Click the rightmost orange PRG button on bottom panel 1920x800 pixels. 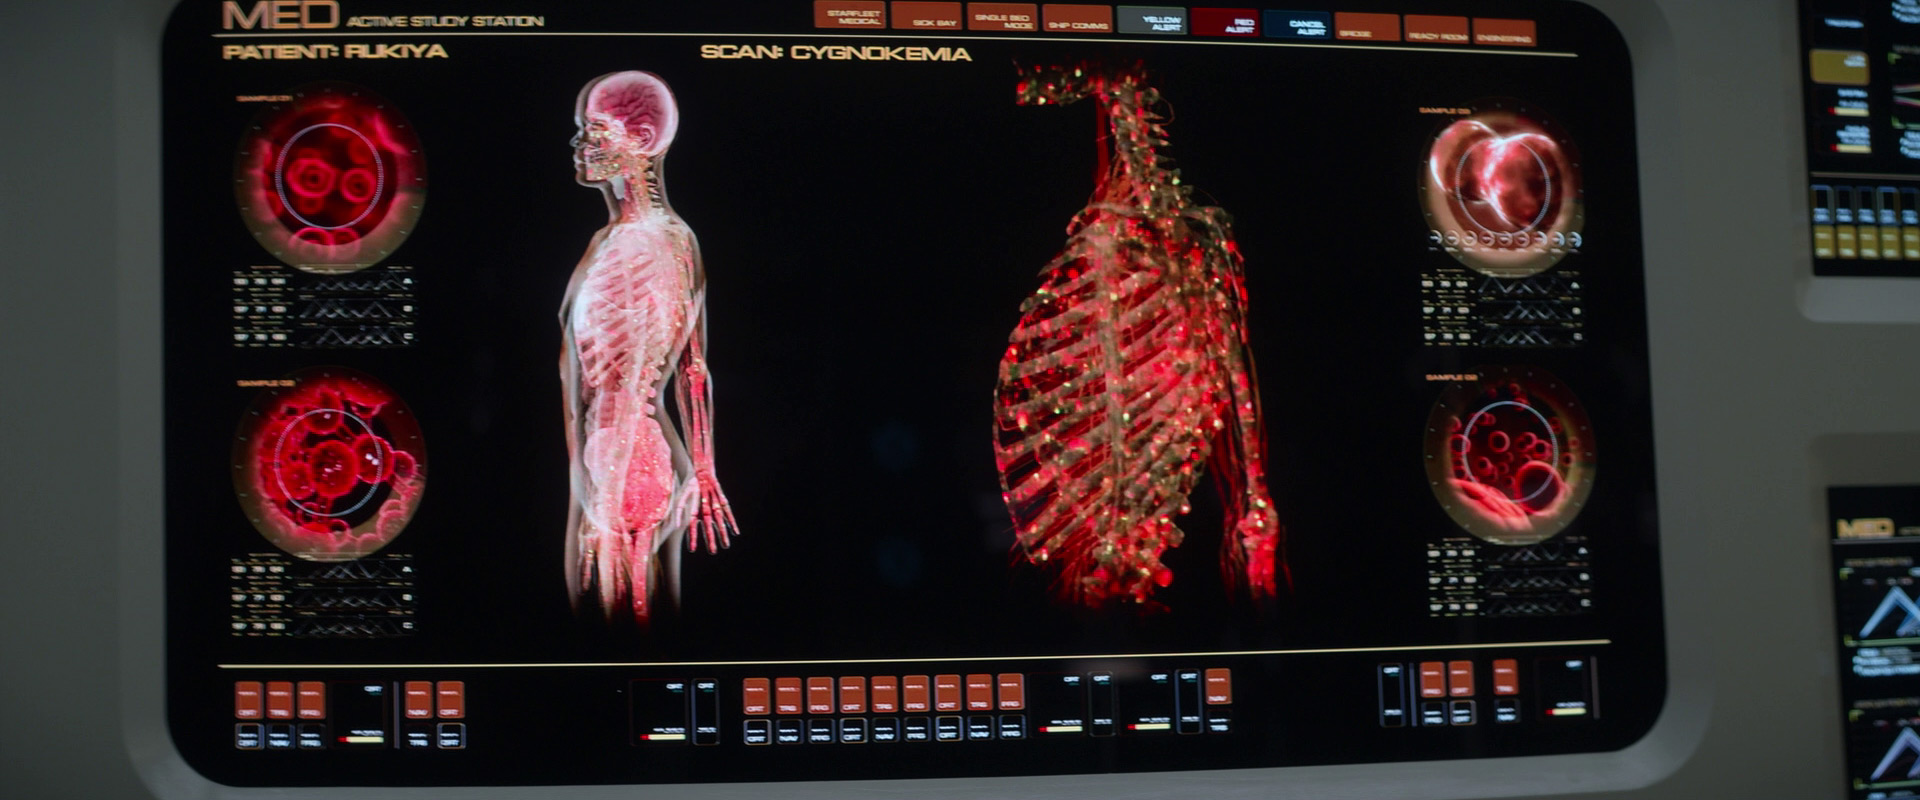[1432, 679]
